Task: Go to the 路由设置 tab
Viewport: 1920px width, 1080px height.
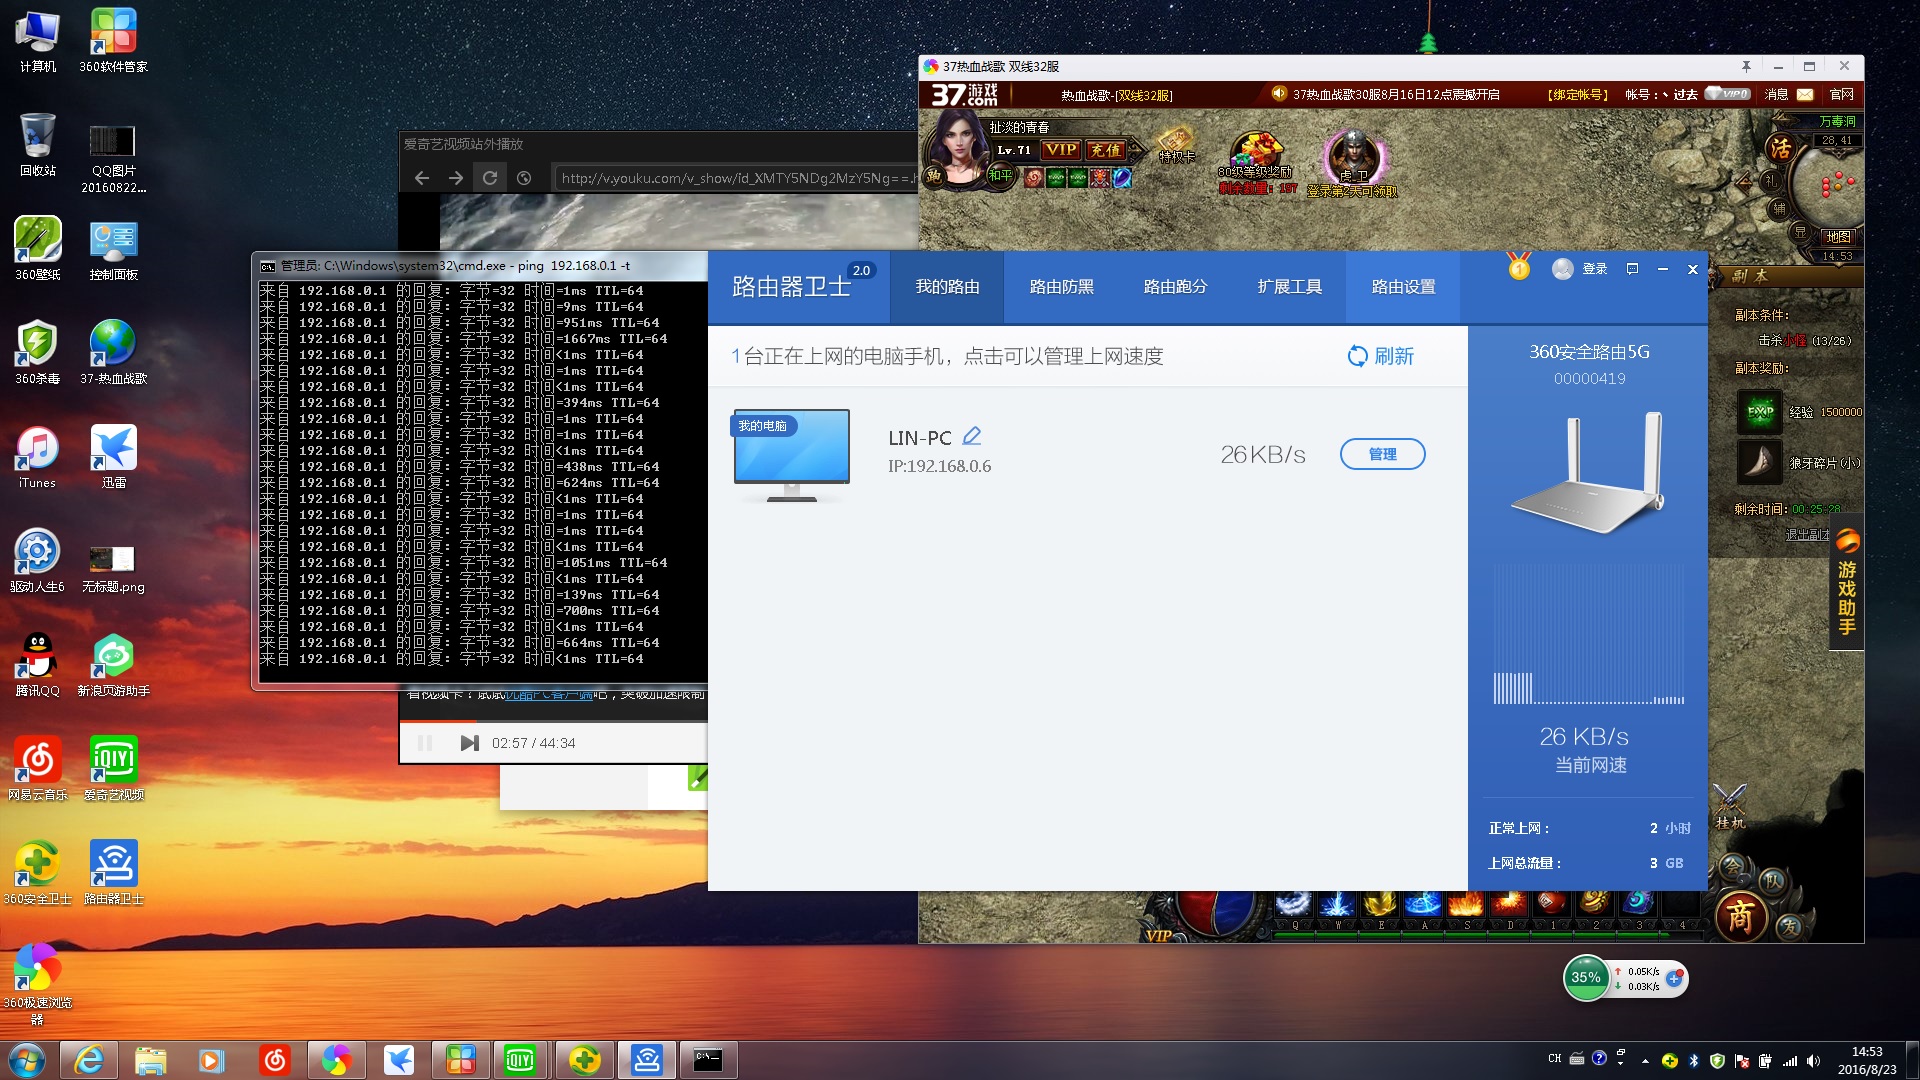Action: (x=1403, y=287)
